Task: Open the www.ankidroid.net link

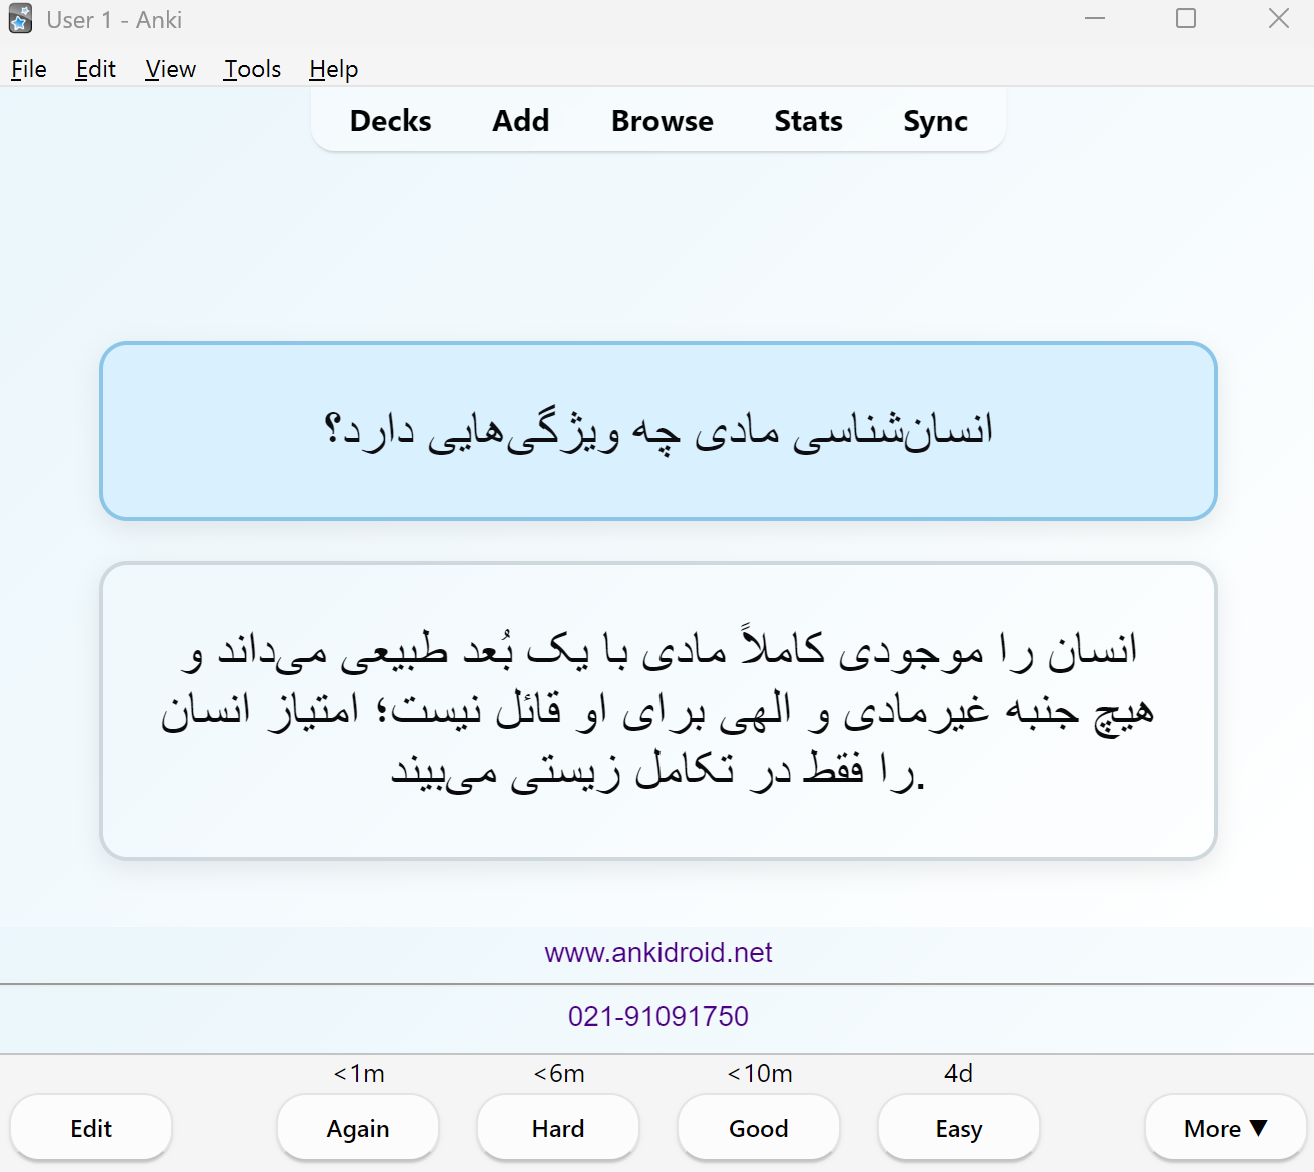Action: pyautogui.click(x=658, y=952)
